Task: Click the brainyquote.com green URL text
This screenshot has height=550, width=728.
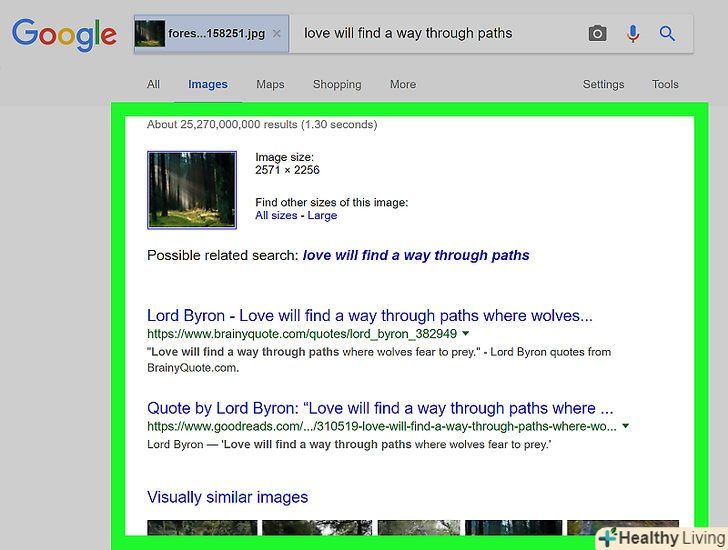Action: [x=302, y=334]
